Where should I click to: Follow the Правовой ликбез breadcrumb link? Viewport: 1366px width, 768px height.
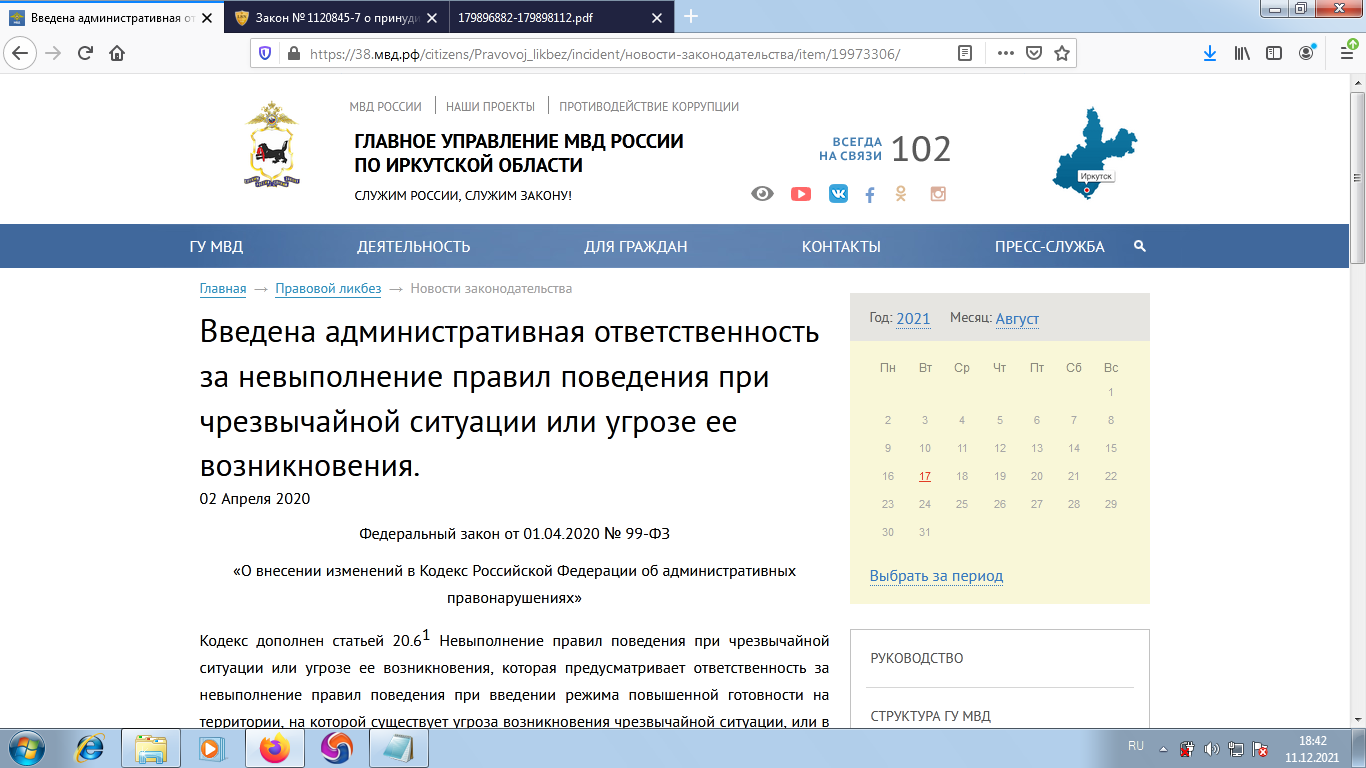pyautogui.click(x=328, y=289)
